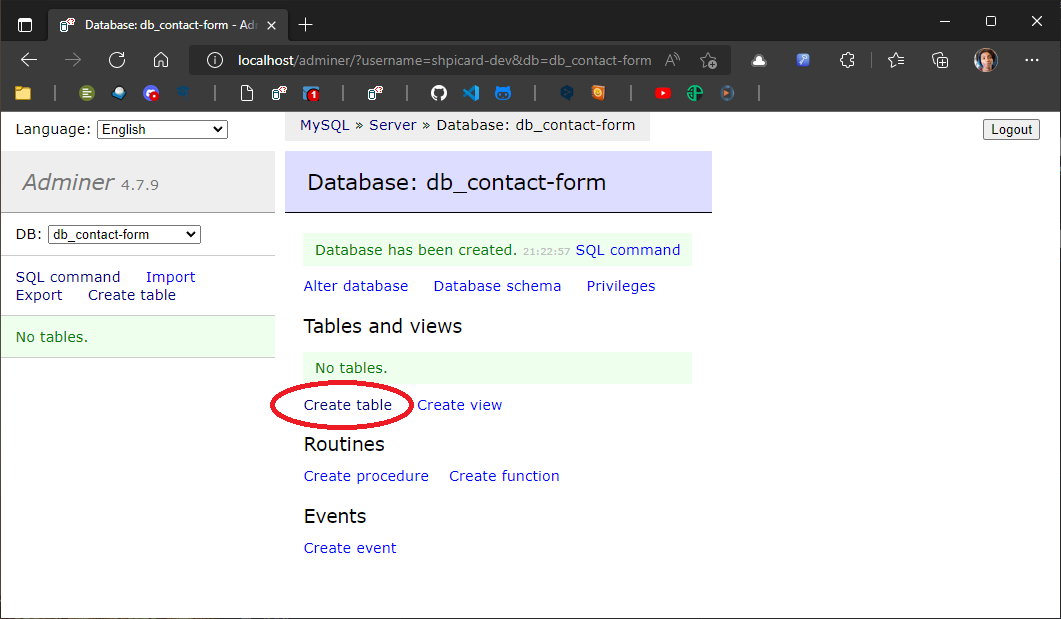This screenshot has width=1061, height=619.
Task: Click Create function link
Action: click(x=504, y=476)
